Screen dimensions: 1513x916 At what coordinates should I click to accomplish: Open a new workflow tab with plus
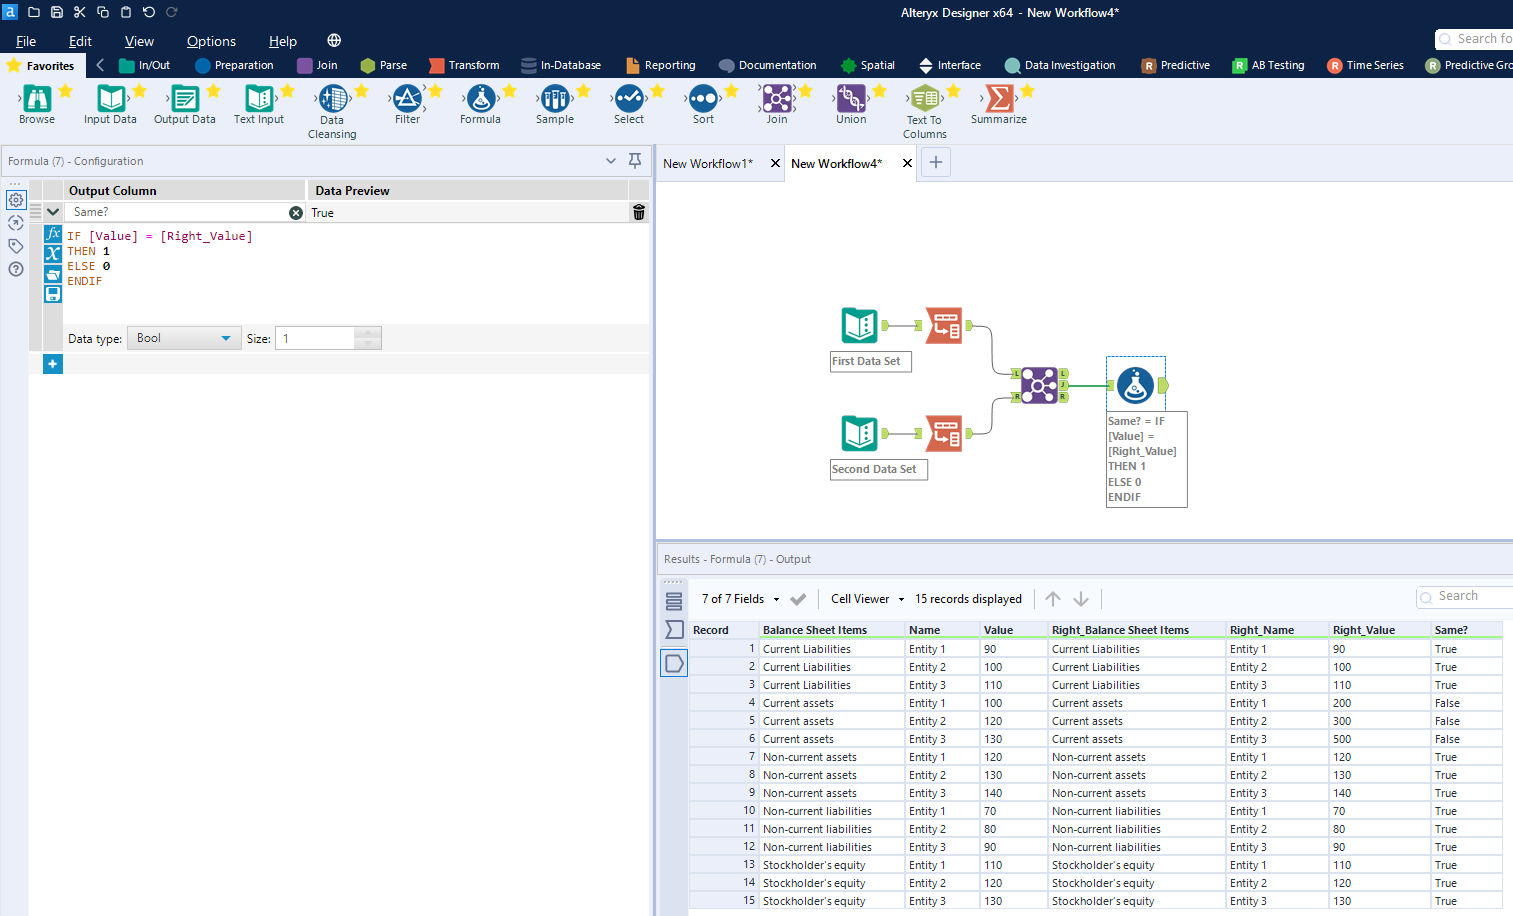point(936,163)
